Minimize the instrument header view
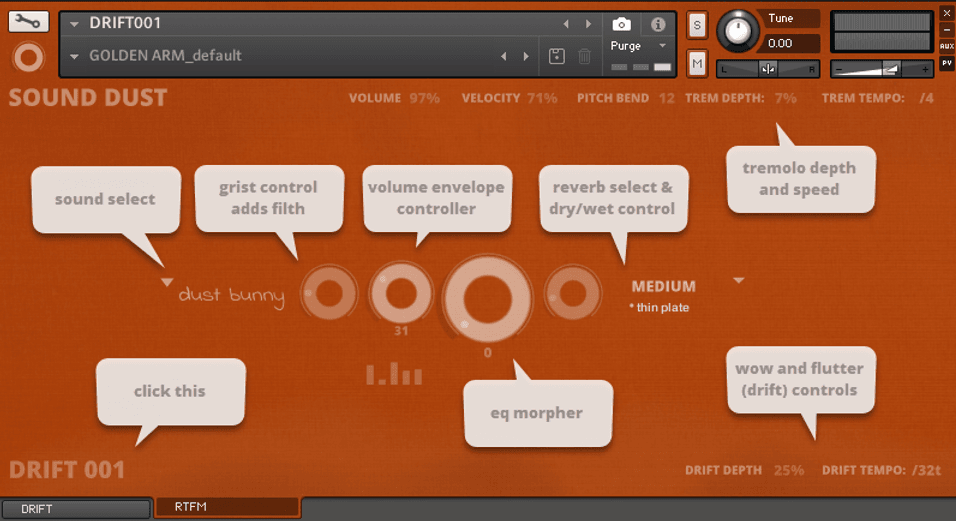The height and width of the screenshot is (521, 956). [x=946, y=29]
